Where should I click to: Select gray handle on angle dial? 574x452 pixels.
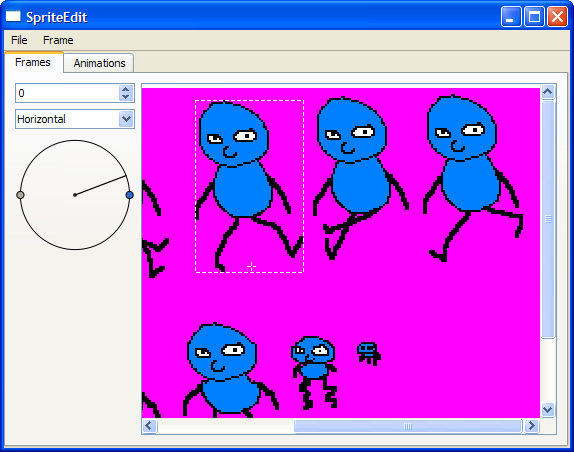click(20, 195)
